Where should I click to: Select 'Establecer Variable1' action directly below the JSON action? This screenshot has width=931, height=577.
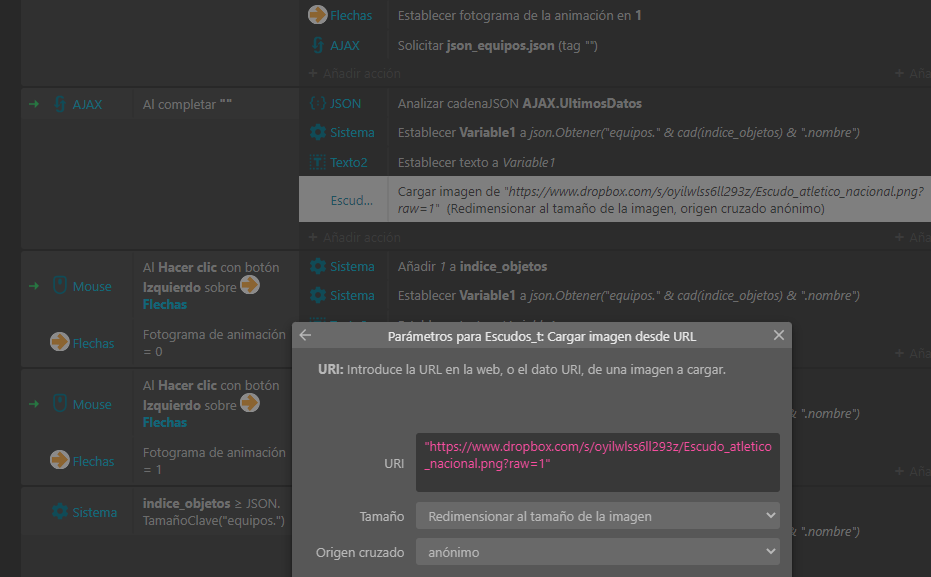(629, 132)
